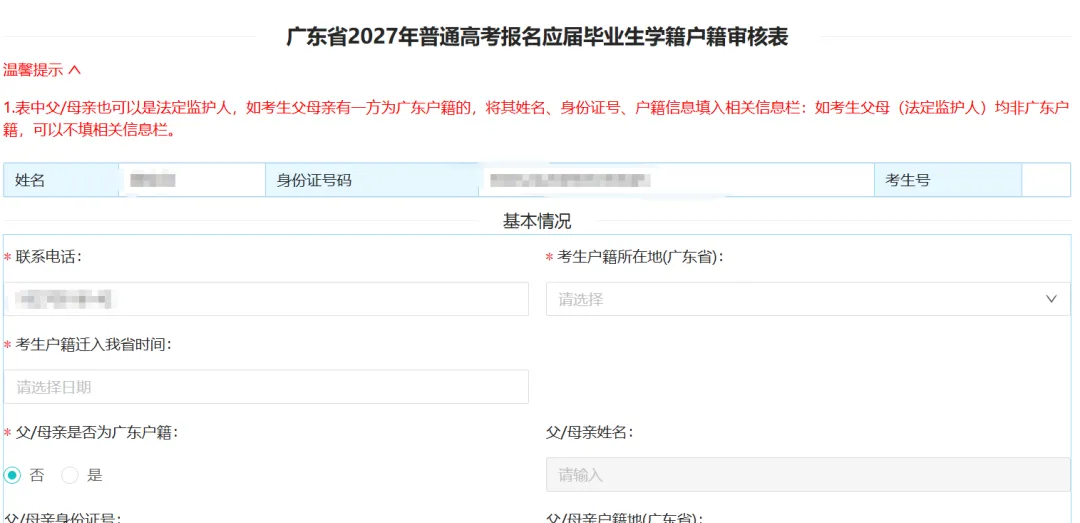
Task: Click the page title 广东省2027年普通高考报名应届毕业生学籍户籍审核表
Action: (x=537, y=37)
